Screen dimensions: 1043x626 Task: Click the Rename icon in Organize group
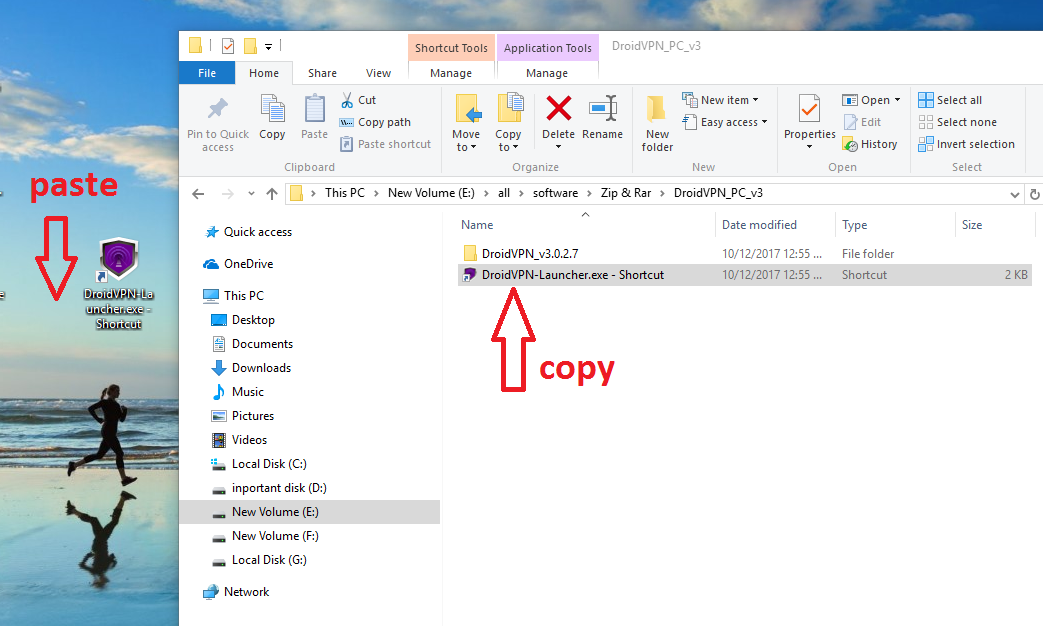click(x=602, y=108)
